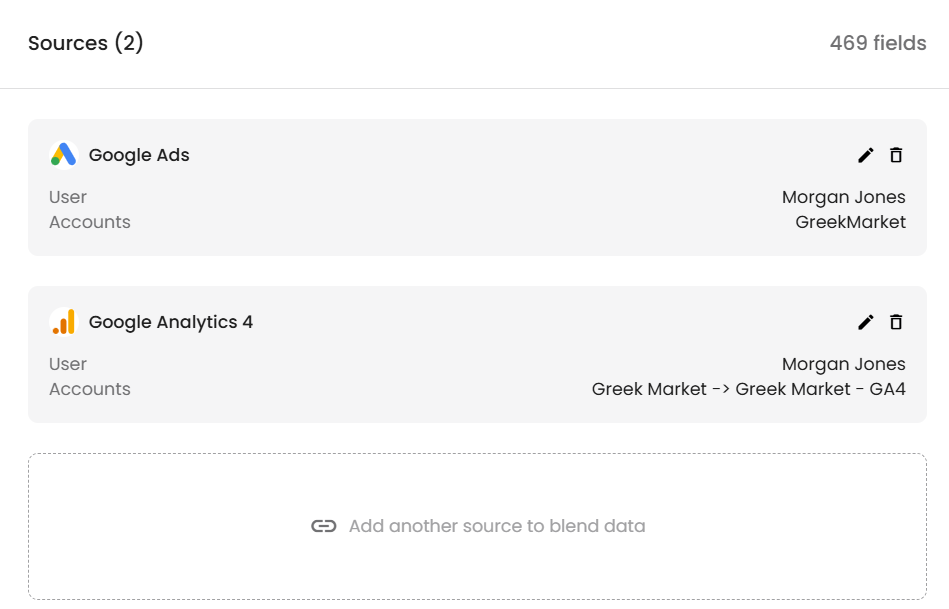This screenshot has width=949, height=609.
Task: Click the Greek Market - GA4 account value
Action: (x=749, y=389)
